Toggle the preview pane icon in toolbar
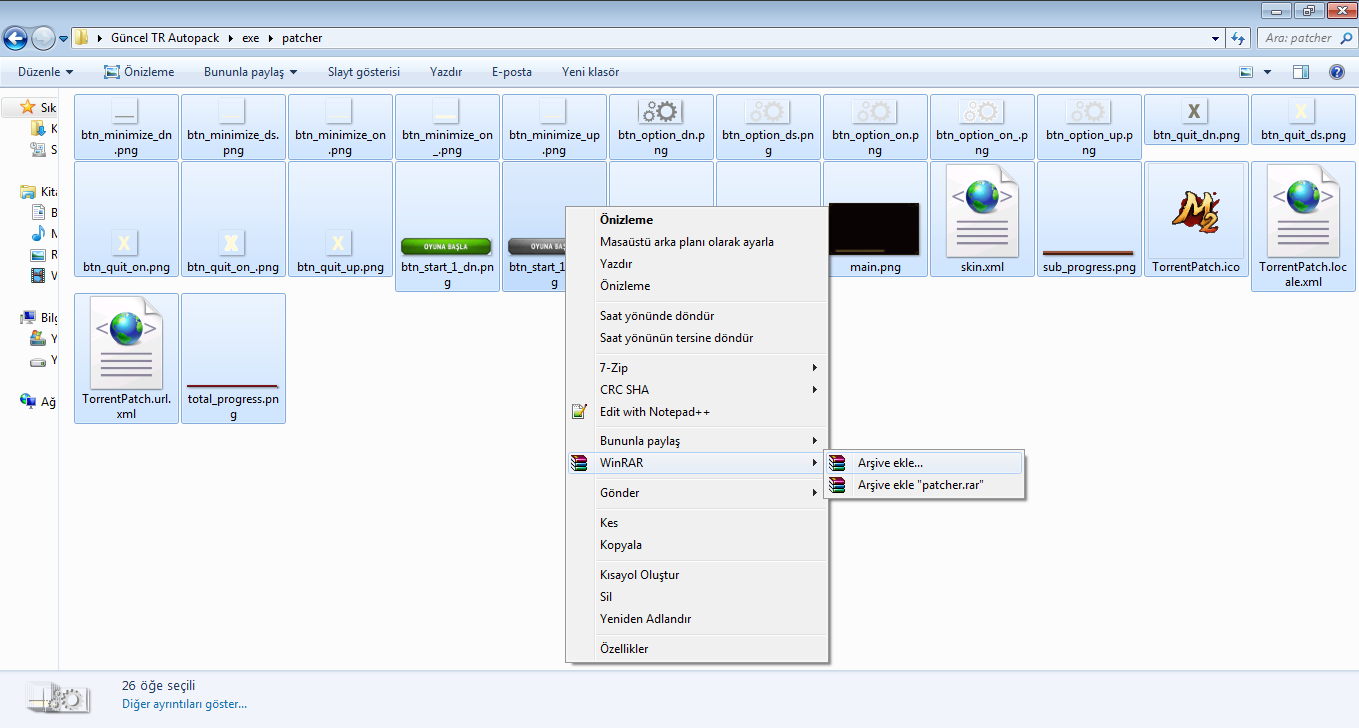 1301,72
